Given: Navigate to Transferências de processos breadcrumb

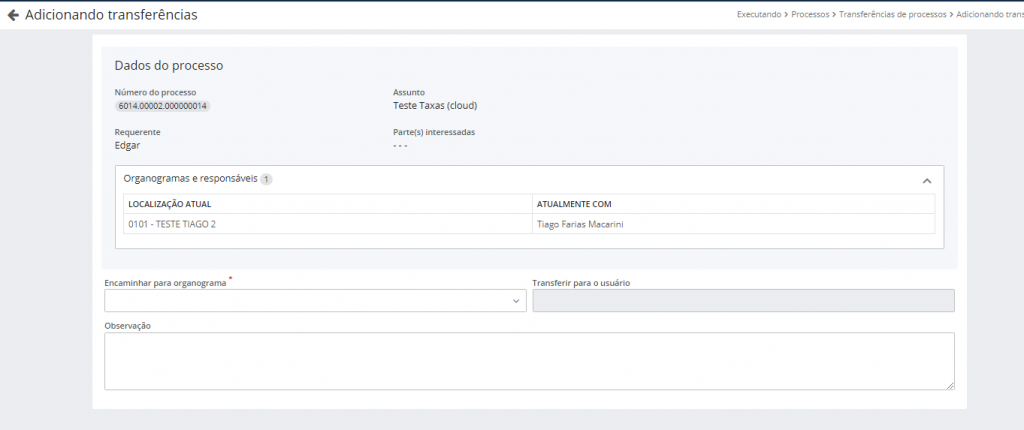Looking at the screenshot, I should pyautogui.click(x=892, y=15).
